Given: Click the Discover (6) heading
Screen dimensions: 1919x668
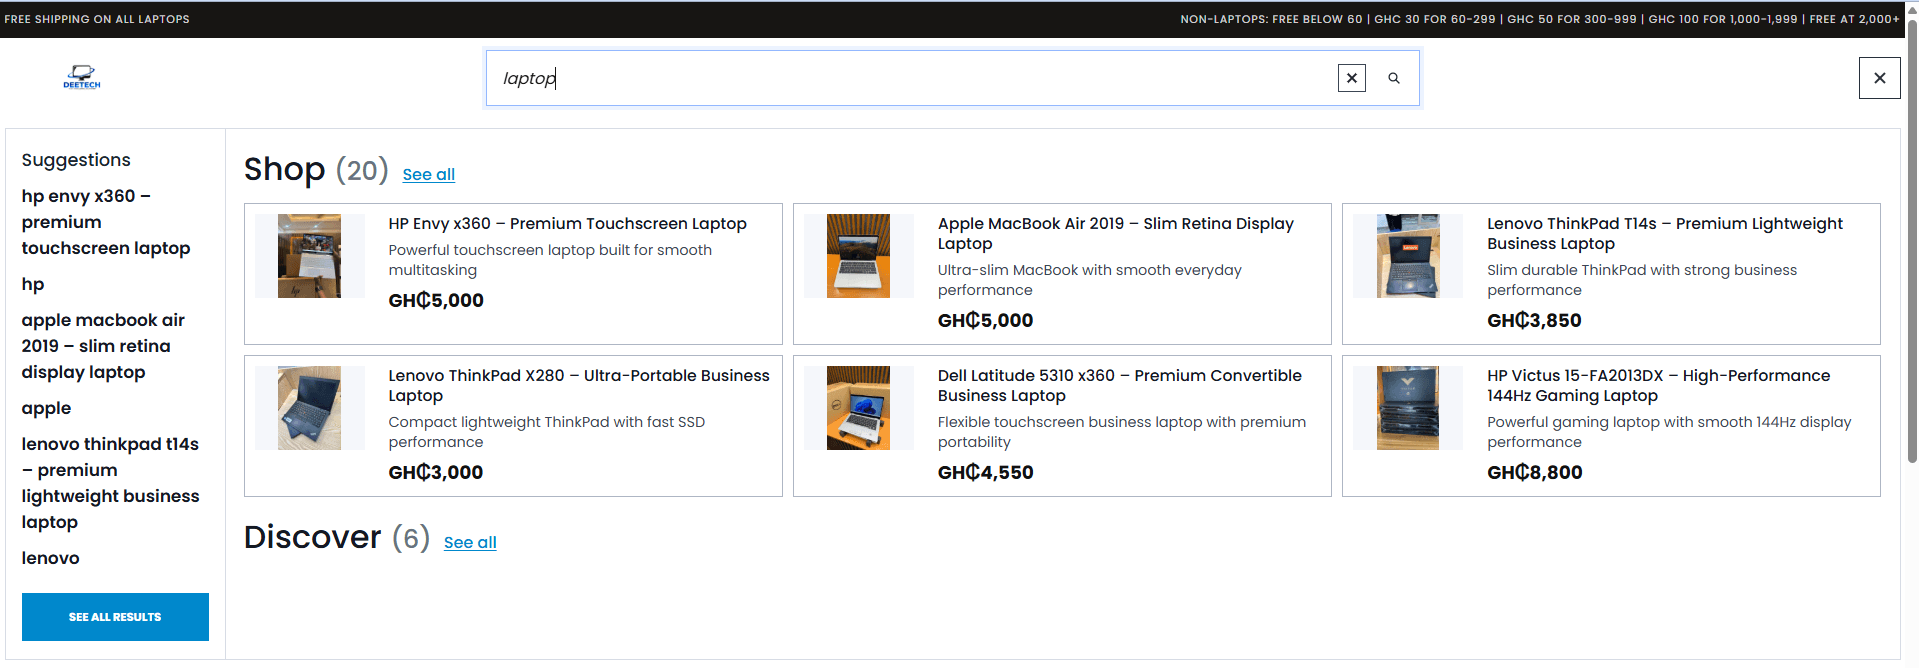Looking at the screenshot, I should point(337,537).
